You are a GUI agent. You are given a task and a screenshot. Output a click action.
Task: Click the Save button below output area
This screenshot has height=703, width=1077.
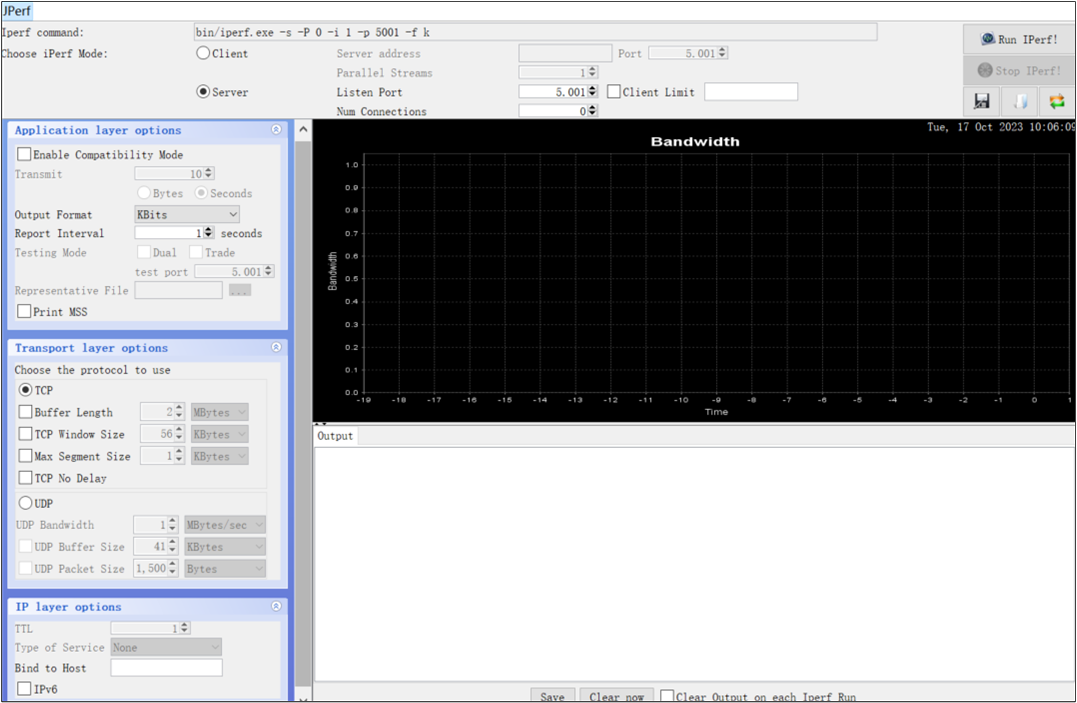(552, 695)
